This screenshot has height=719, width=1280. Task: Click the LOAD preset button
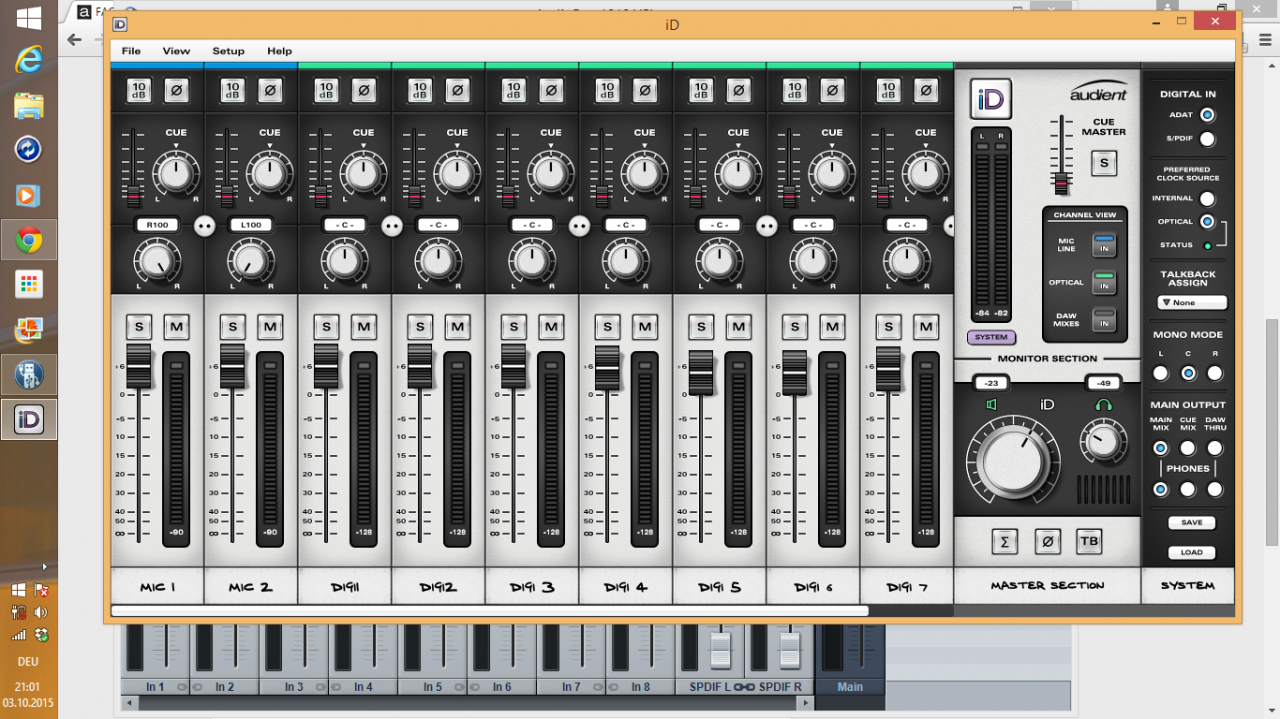[x=1191, y=552]
